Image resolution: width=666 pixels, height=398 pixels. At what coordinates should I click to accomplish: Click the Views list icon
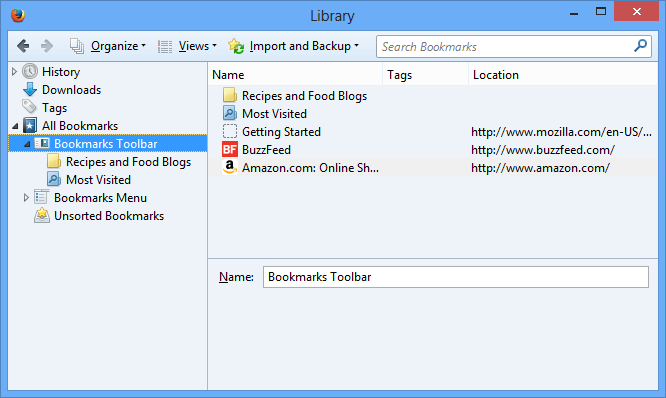pyautogui.click(x=165, y=46)
